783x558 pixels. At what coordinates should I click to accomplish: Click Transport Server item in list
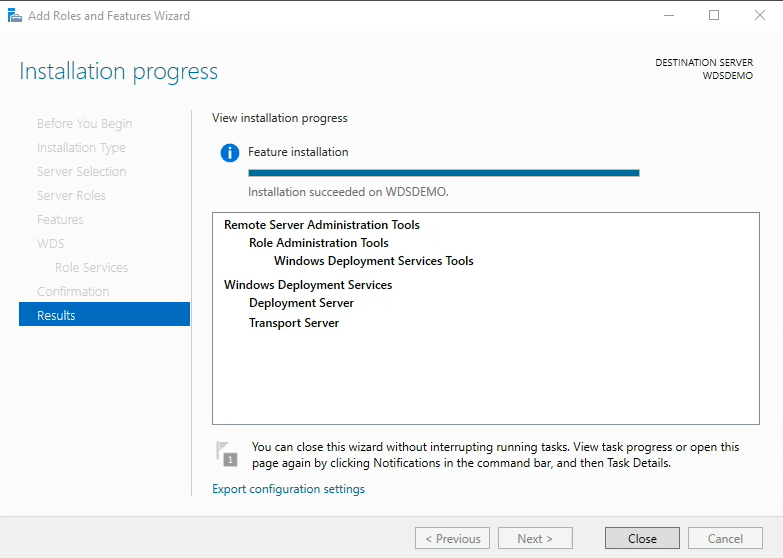click(294, 323)
